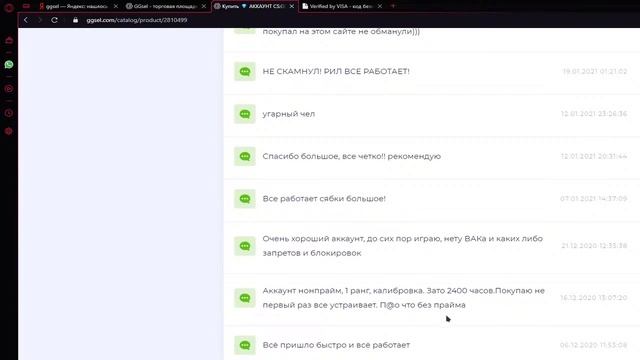Click the review starting 'Аккаунт нонпрайм, 1 ранг'
Screen dimensions: 640x360
[x=404, y=298]
